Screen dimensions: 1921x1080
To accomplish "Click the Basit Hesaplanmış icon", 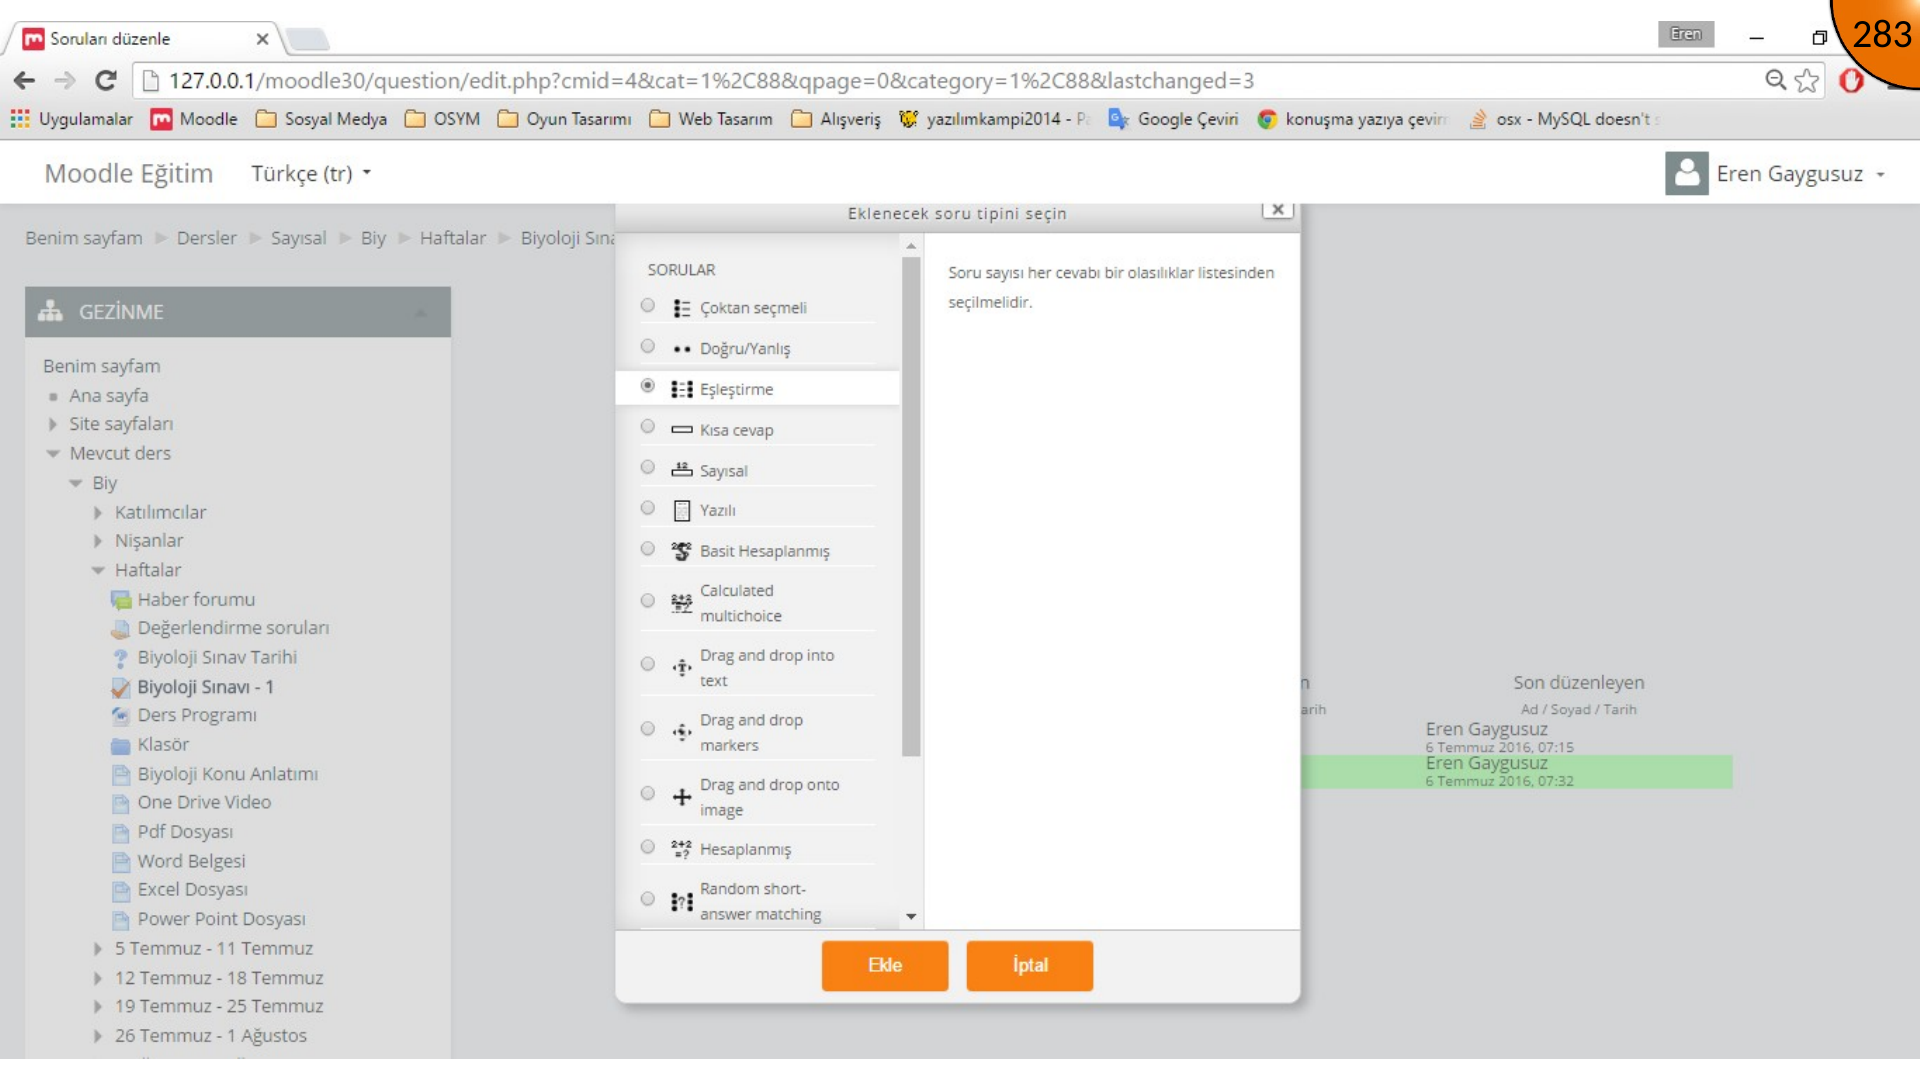I will point(681,551).
